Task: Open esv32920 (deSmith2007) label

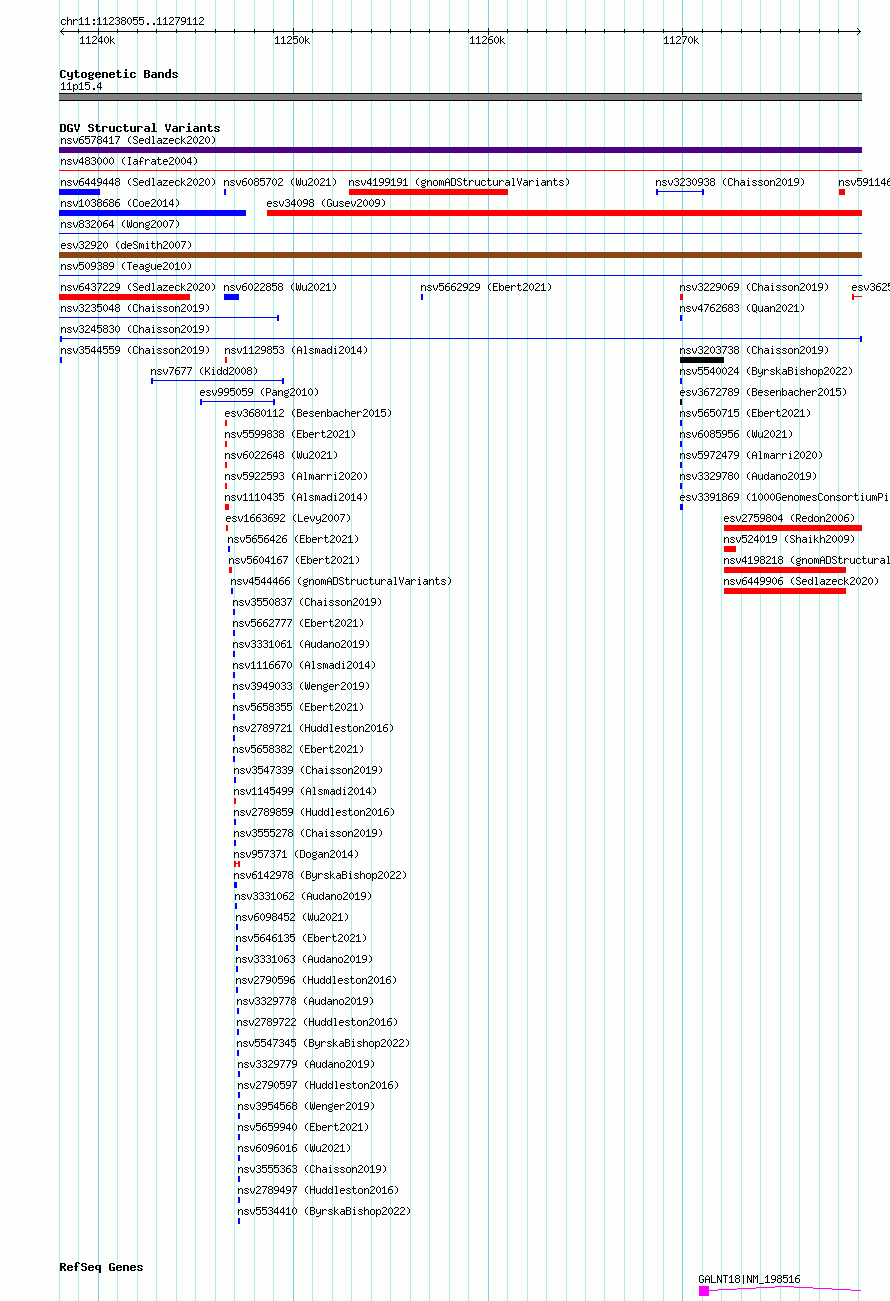Action: click(x=126, y=245)
